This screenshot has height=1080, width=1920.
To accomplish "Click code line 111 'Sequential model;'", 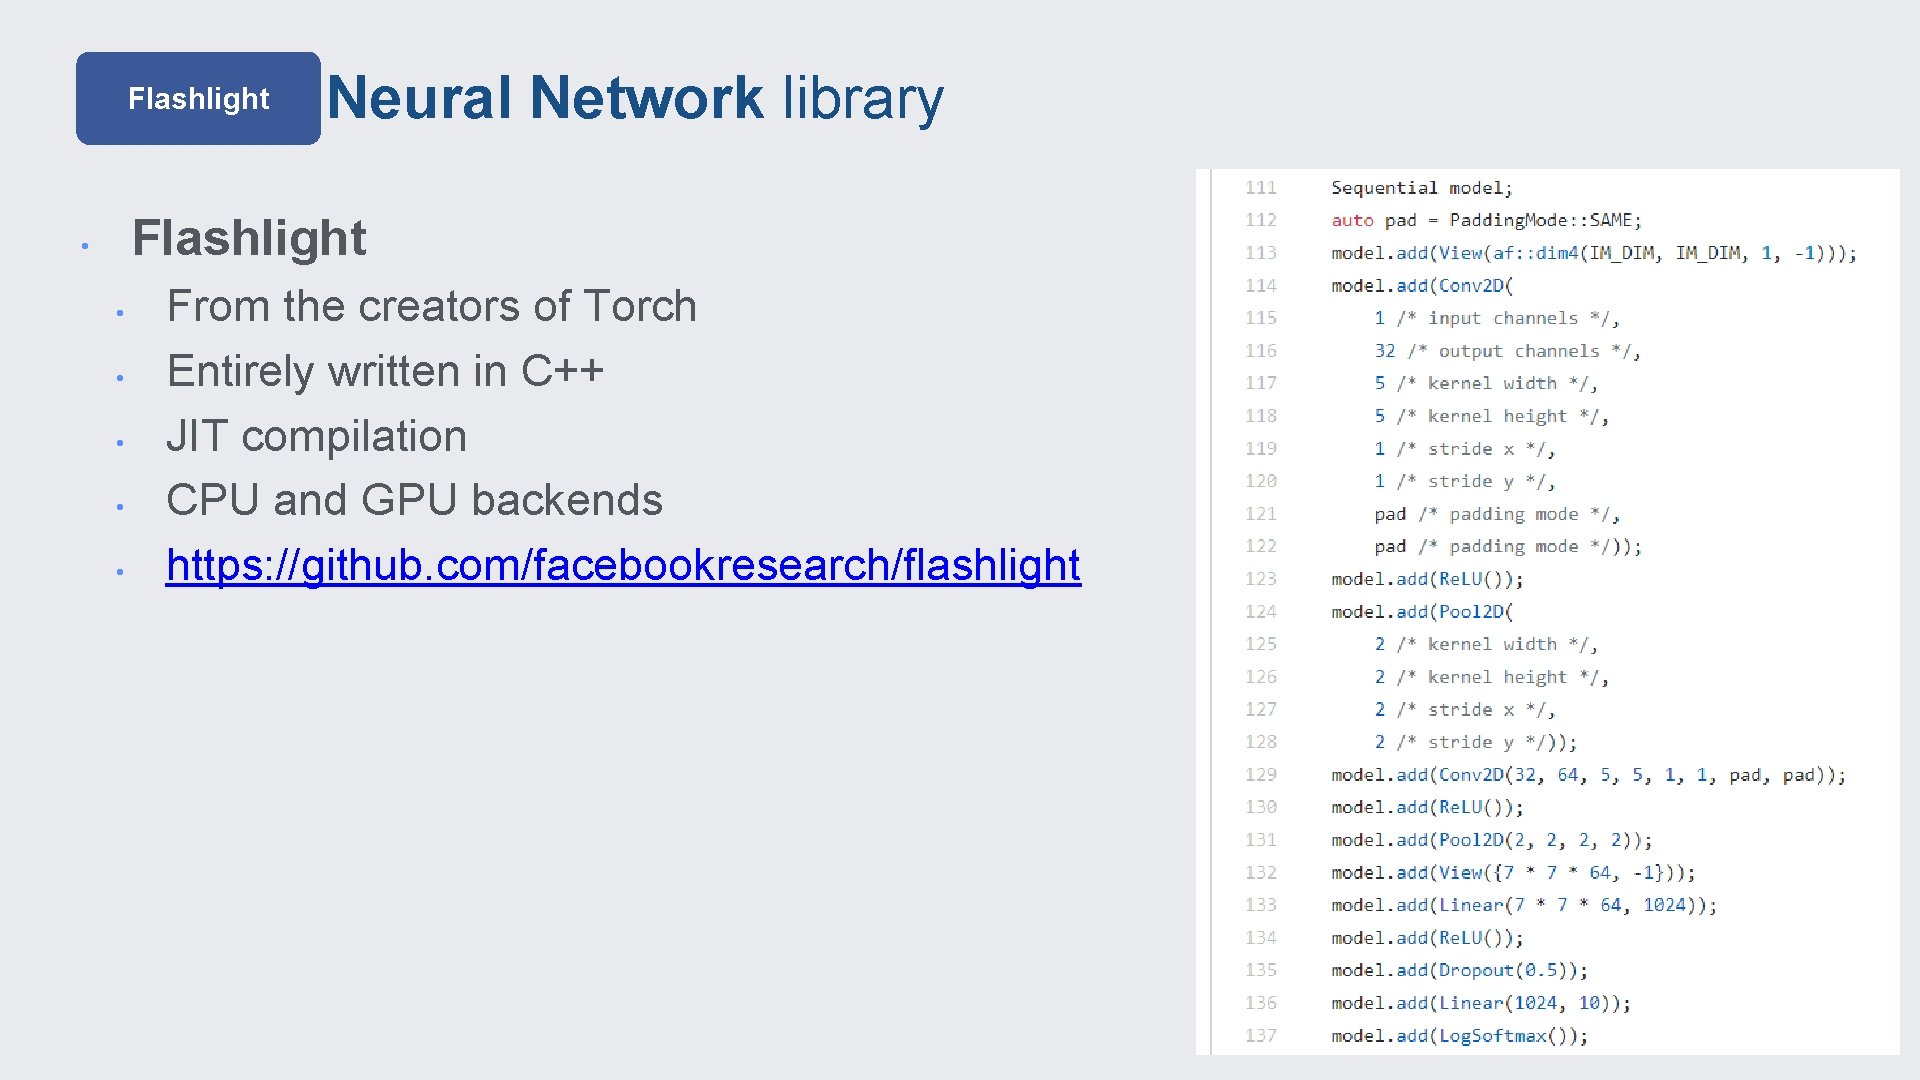I will point(1421,188).
